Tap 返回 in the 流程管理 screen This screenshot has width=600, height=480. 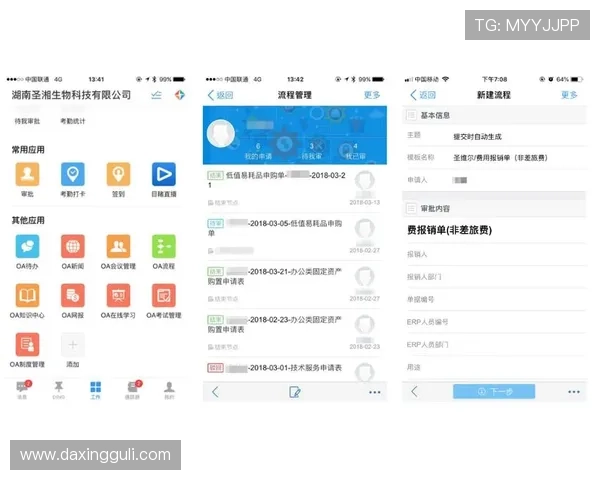(x=220, y=95)
